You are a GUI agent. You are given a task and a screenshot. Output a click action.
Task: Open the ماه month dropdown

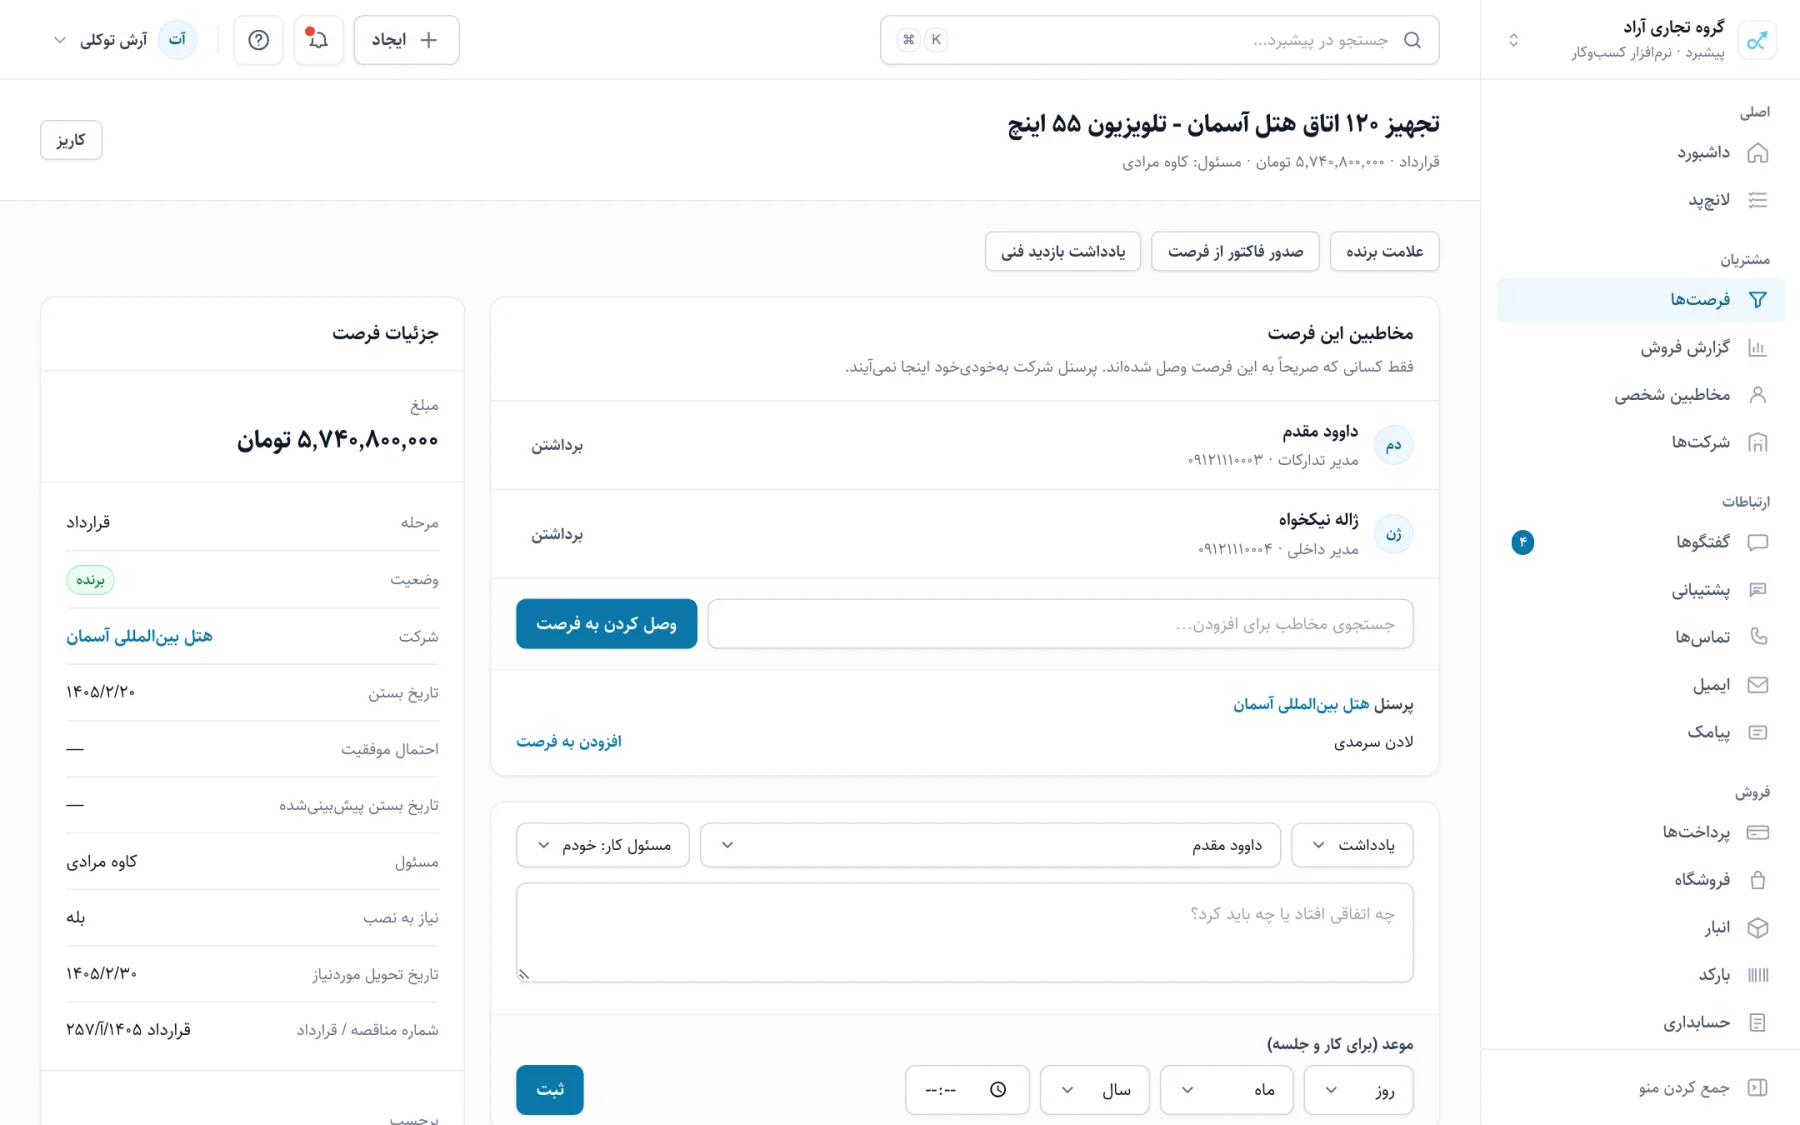[x=1226, y=1090]
